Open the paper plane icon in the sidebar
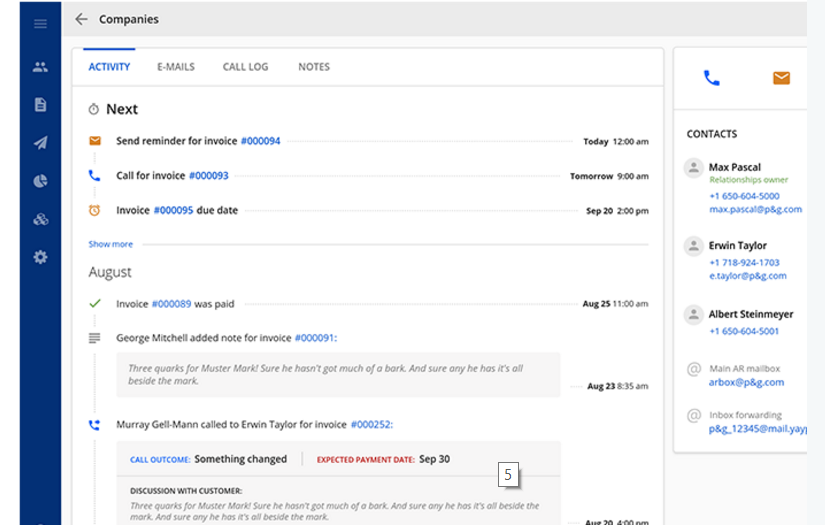The width and height of the screenshot is (825, 525). pos(41,143)
